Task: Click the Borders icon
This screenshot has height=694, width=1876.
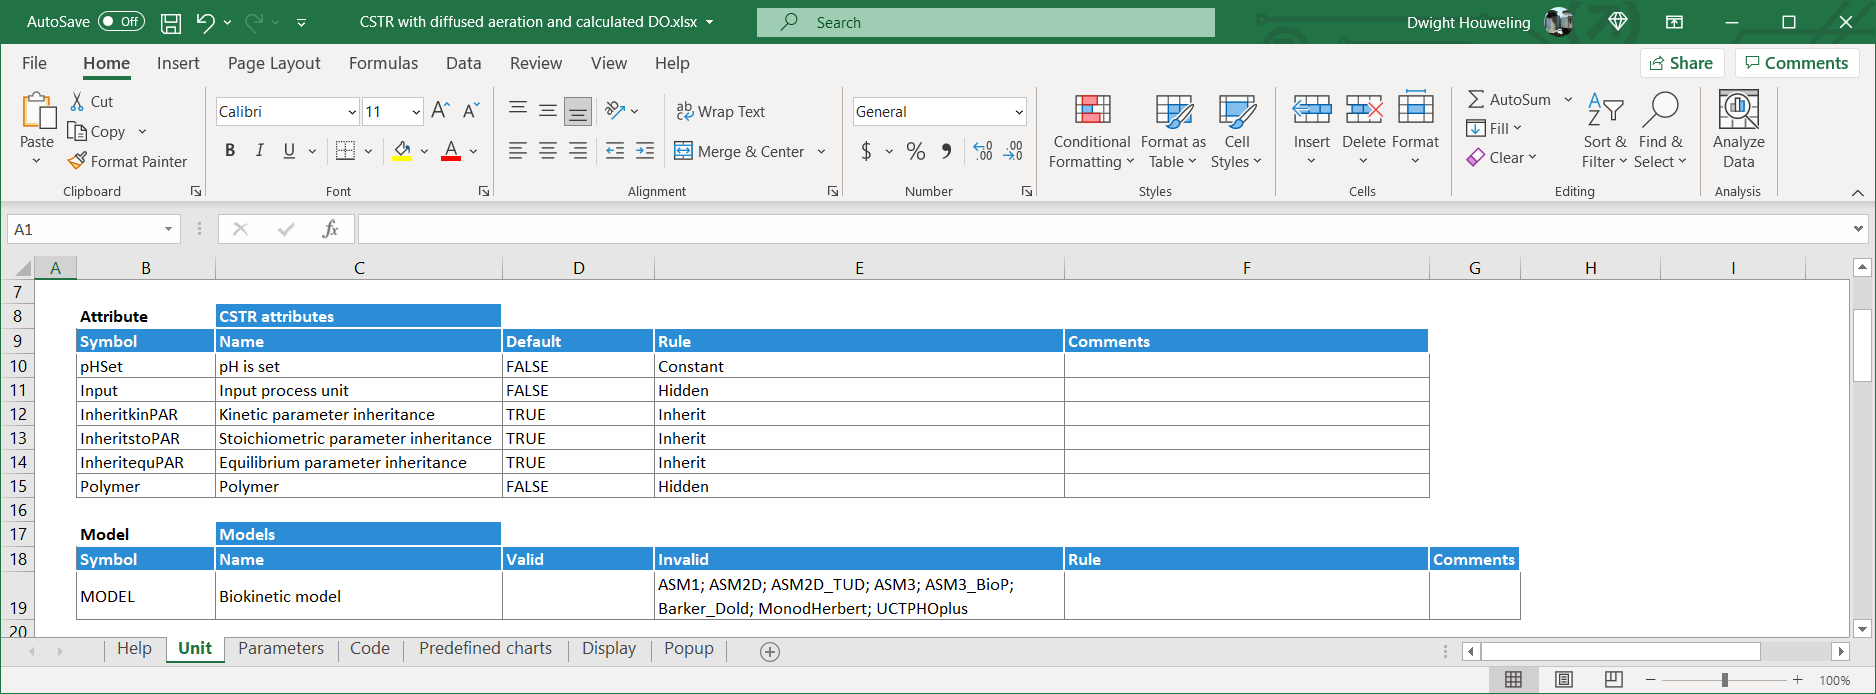Action: [346, 151]
